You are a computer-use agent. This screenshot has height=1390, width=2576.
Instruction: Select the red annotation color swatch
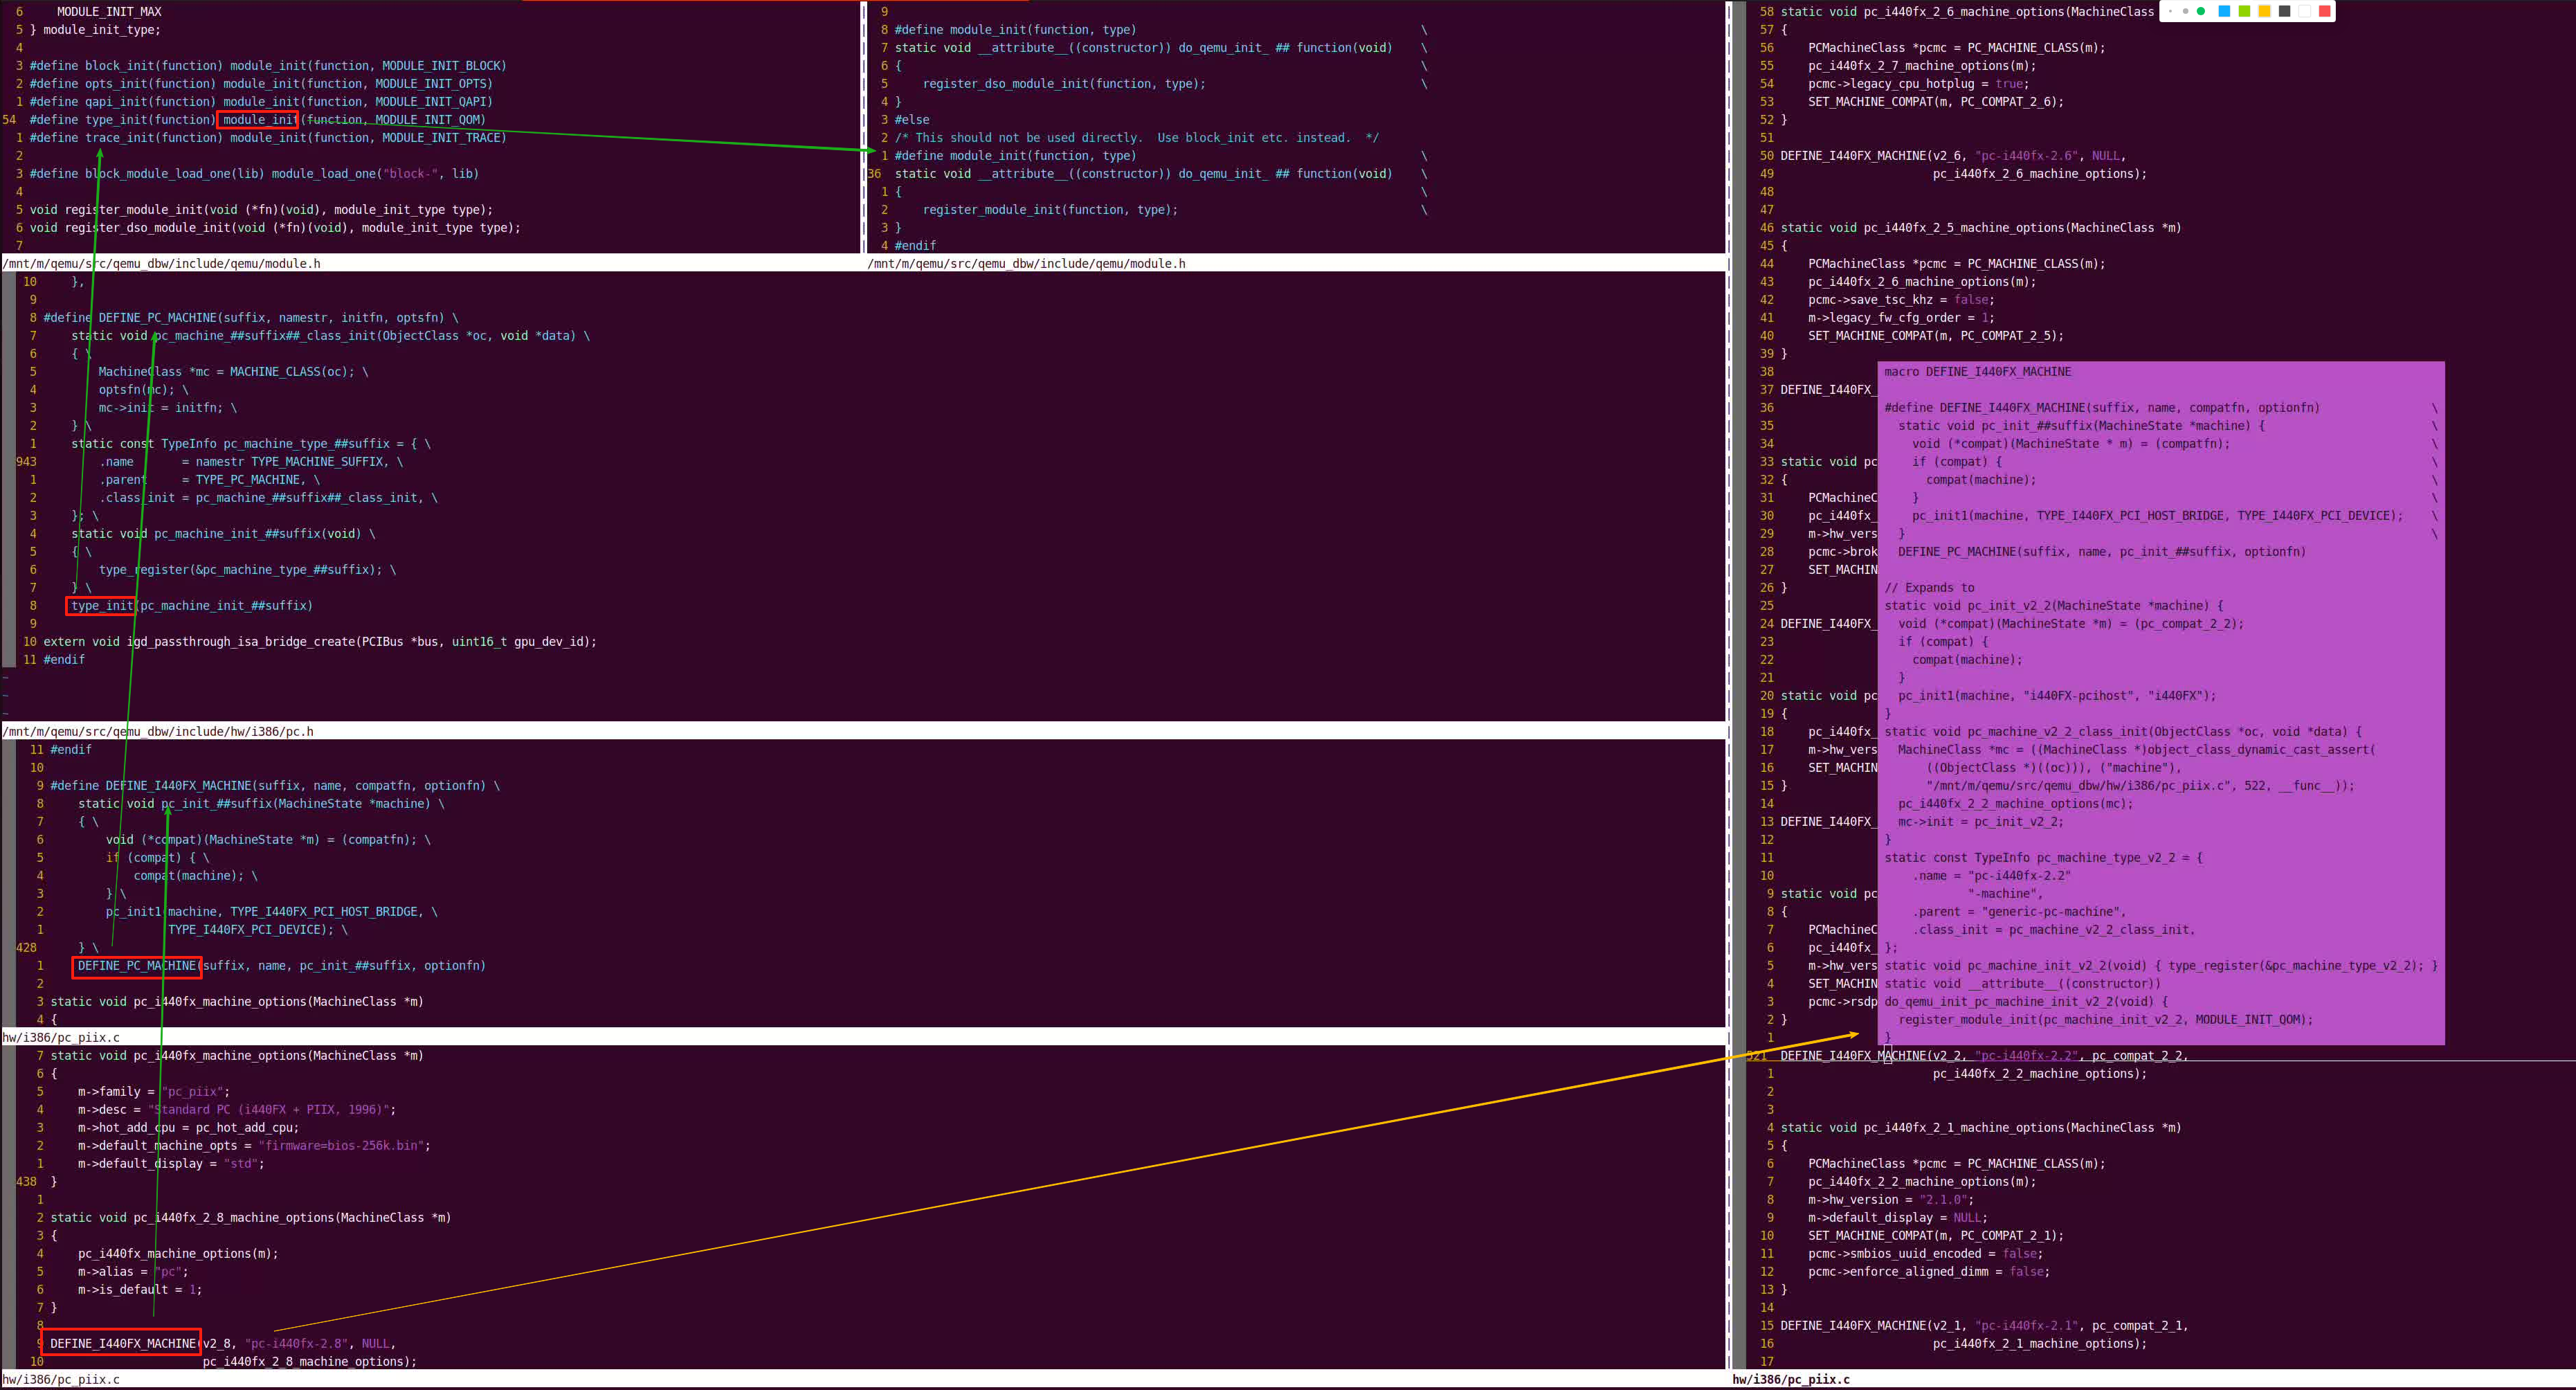click(x=2325, y=11)
